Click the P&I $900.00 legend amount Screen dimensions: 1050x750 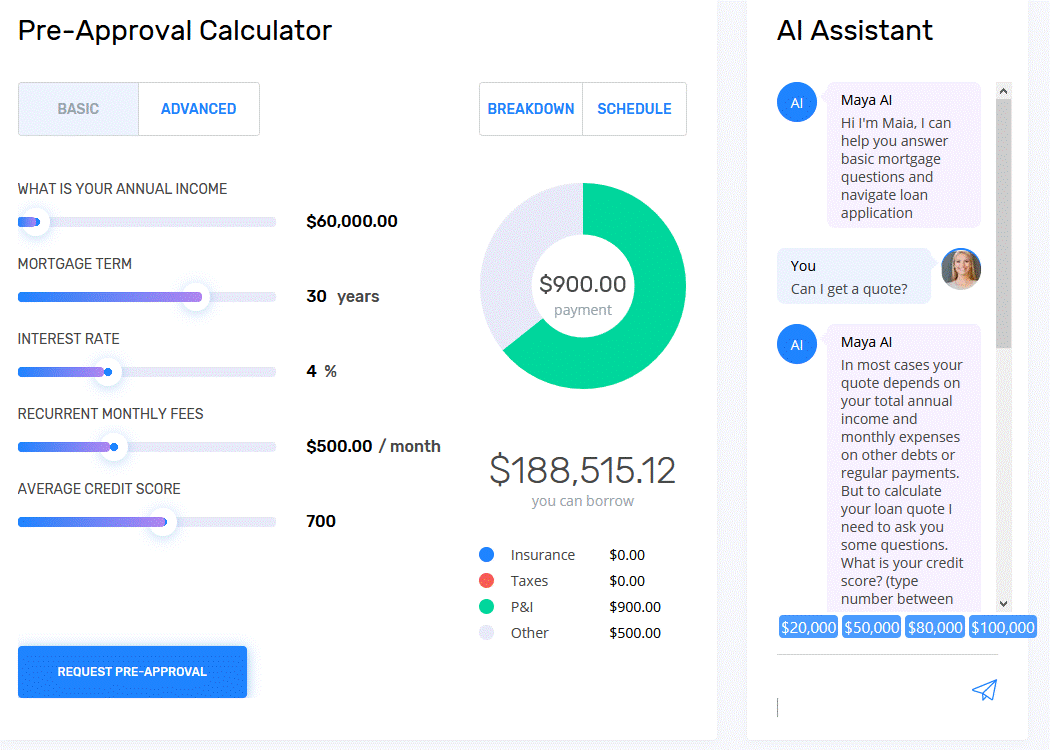click(x=635, y=607)
